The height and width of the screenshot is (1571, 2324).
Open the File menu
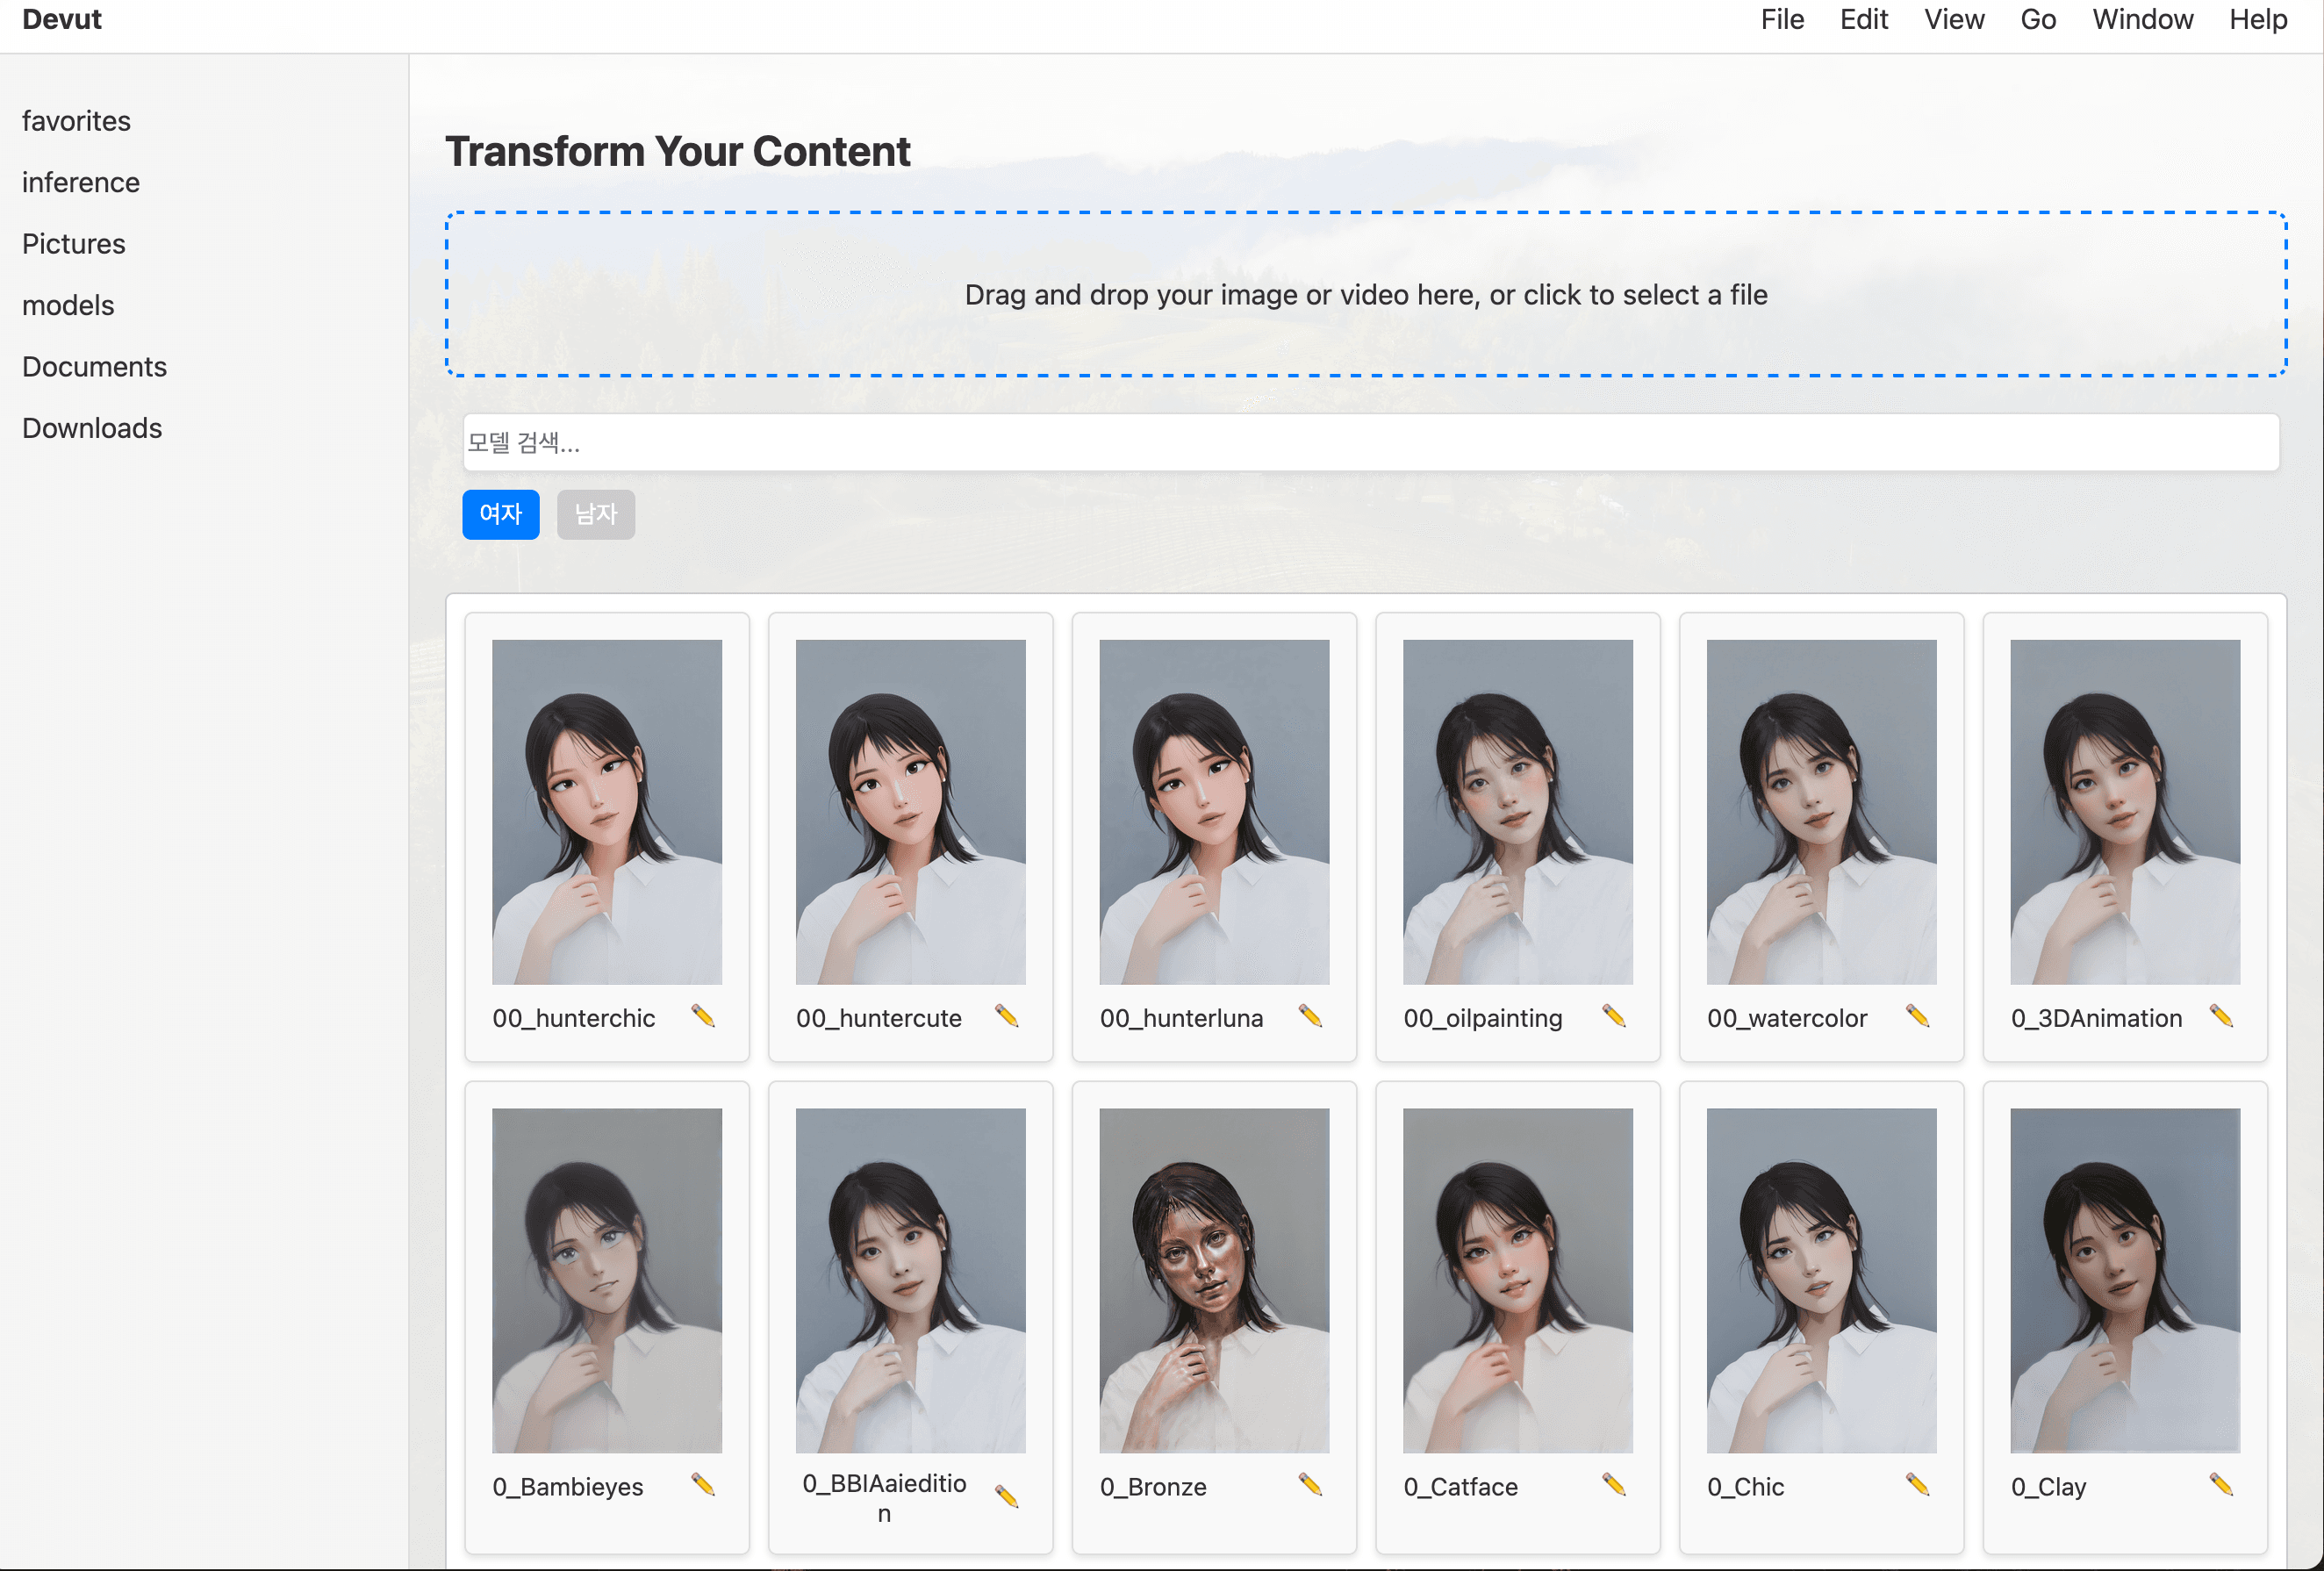tap(1782, 19)
